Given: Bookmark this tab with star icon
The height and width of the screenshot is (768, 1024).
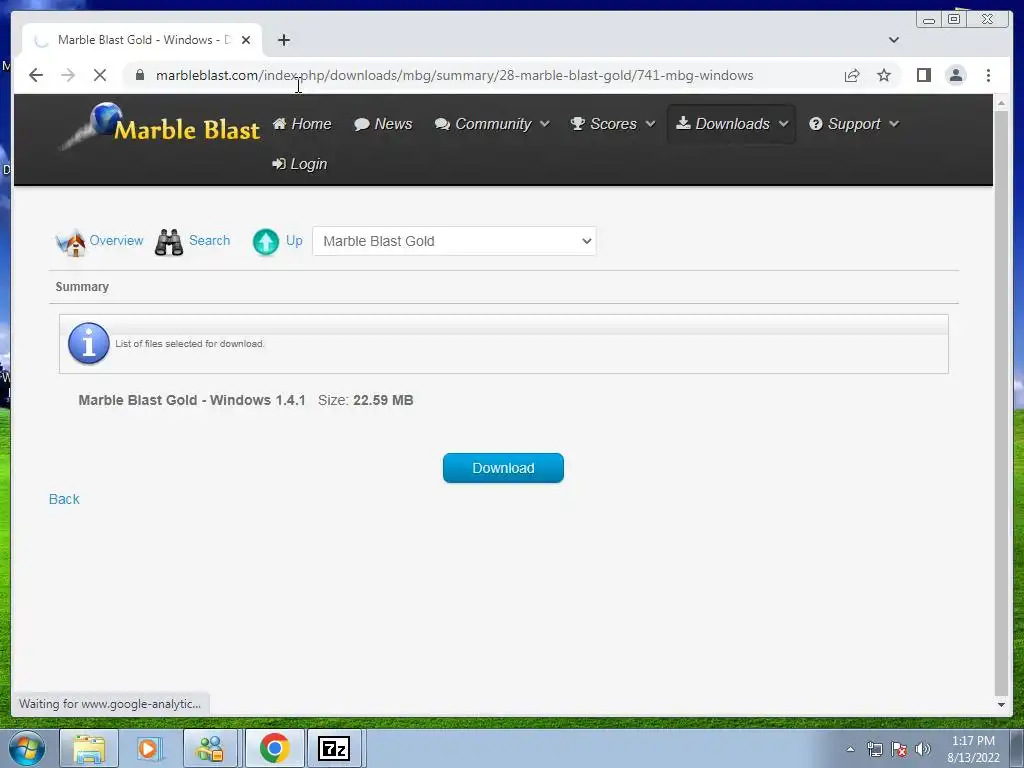Looking at the screenshot, I should pos(884,76).
